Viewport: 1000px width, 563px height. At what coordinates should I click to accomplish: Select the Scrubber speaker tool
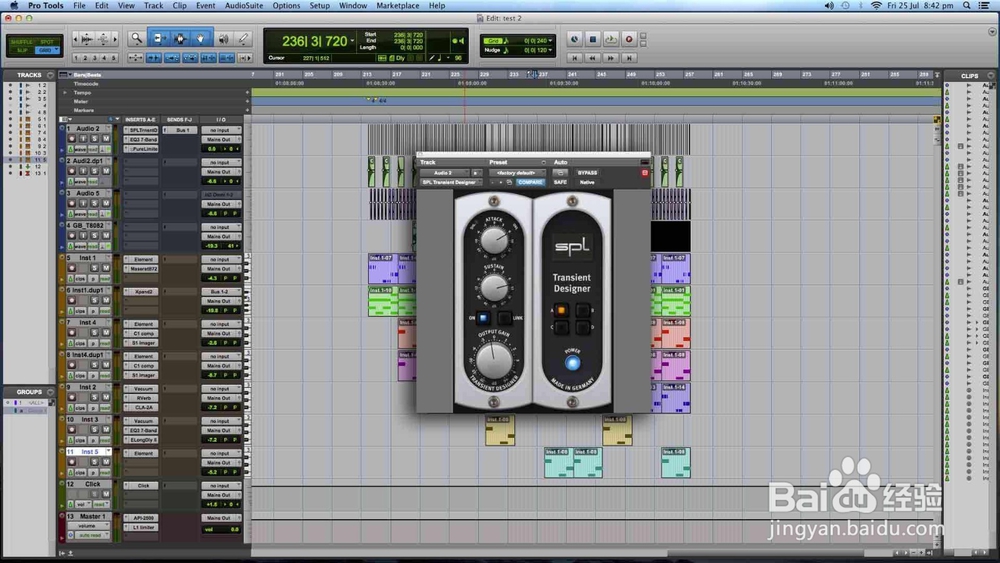coord(224,39)
